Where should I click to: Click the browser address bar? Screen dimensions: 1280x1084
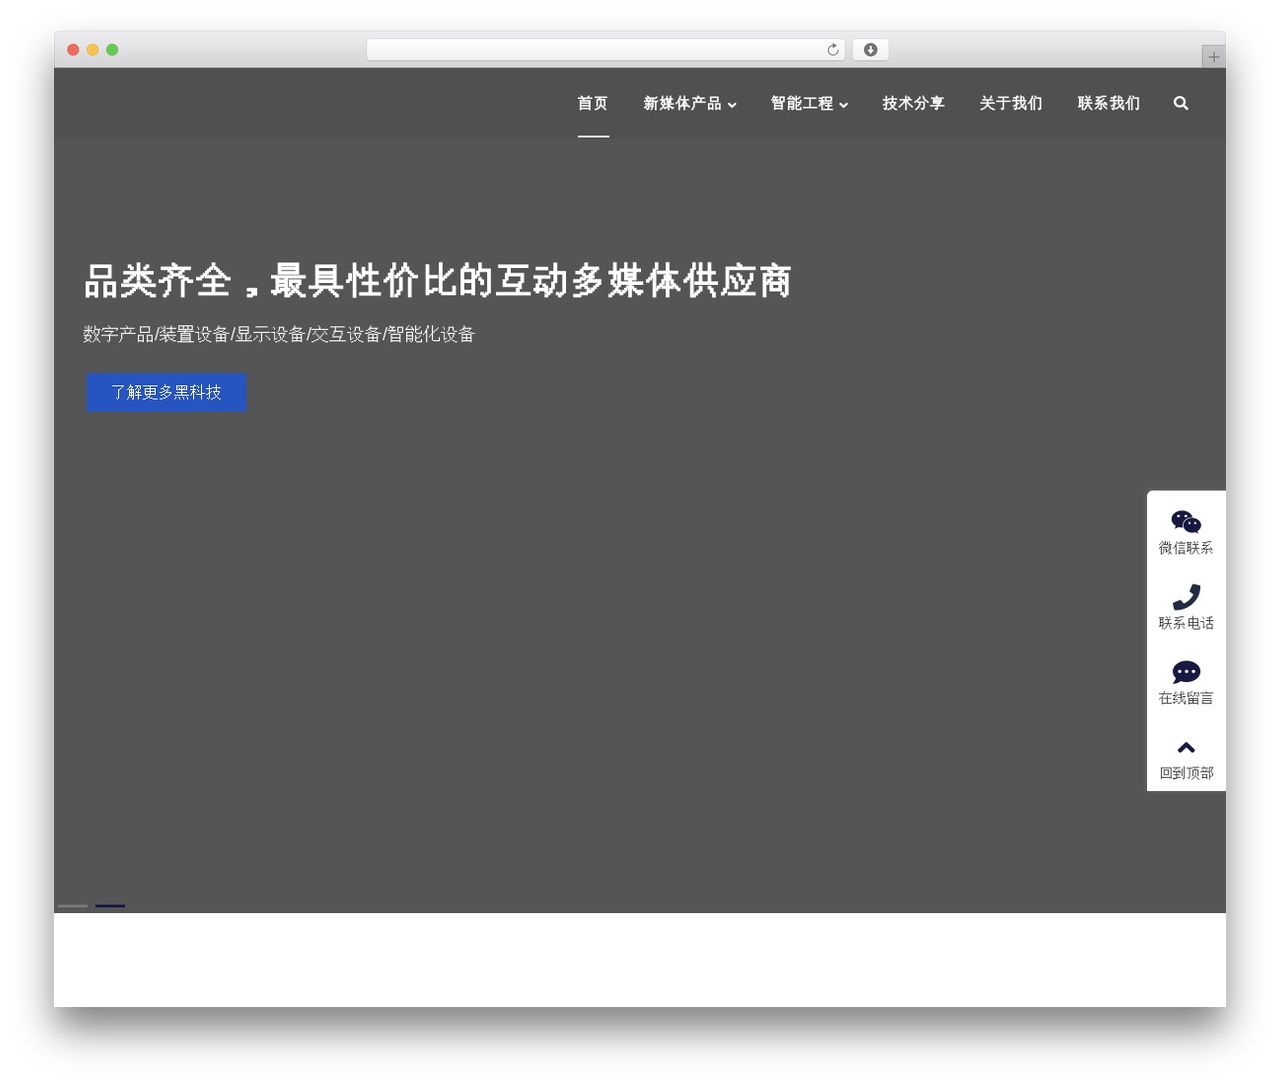coord(605,50)
